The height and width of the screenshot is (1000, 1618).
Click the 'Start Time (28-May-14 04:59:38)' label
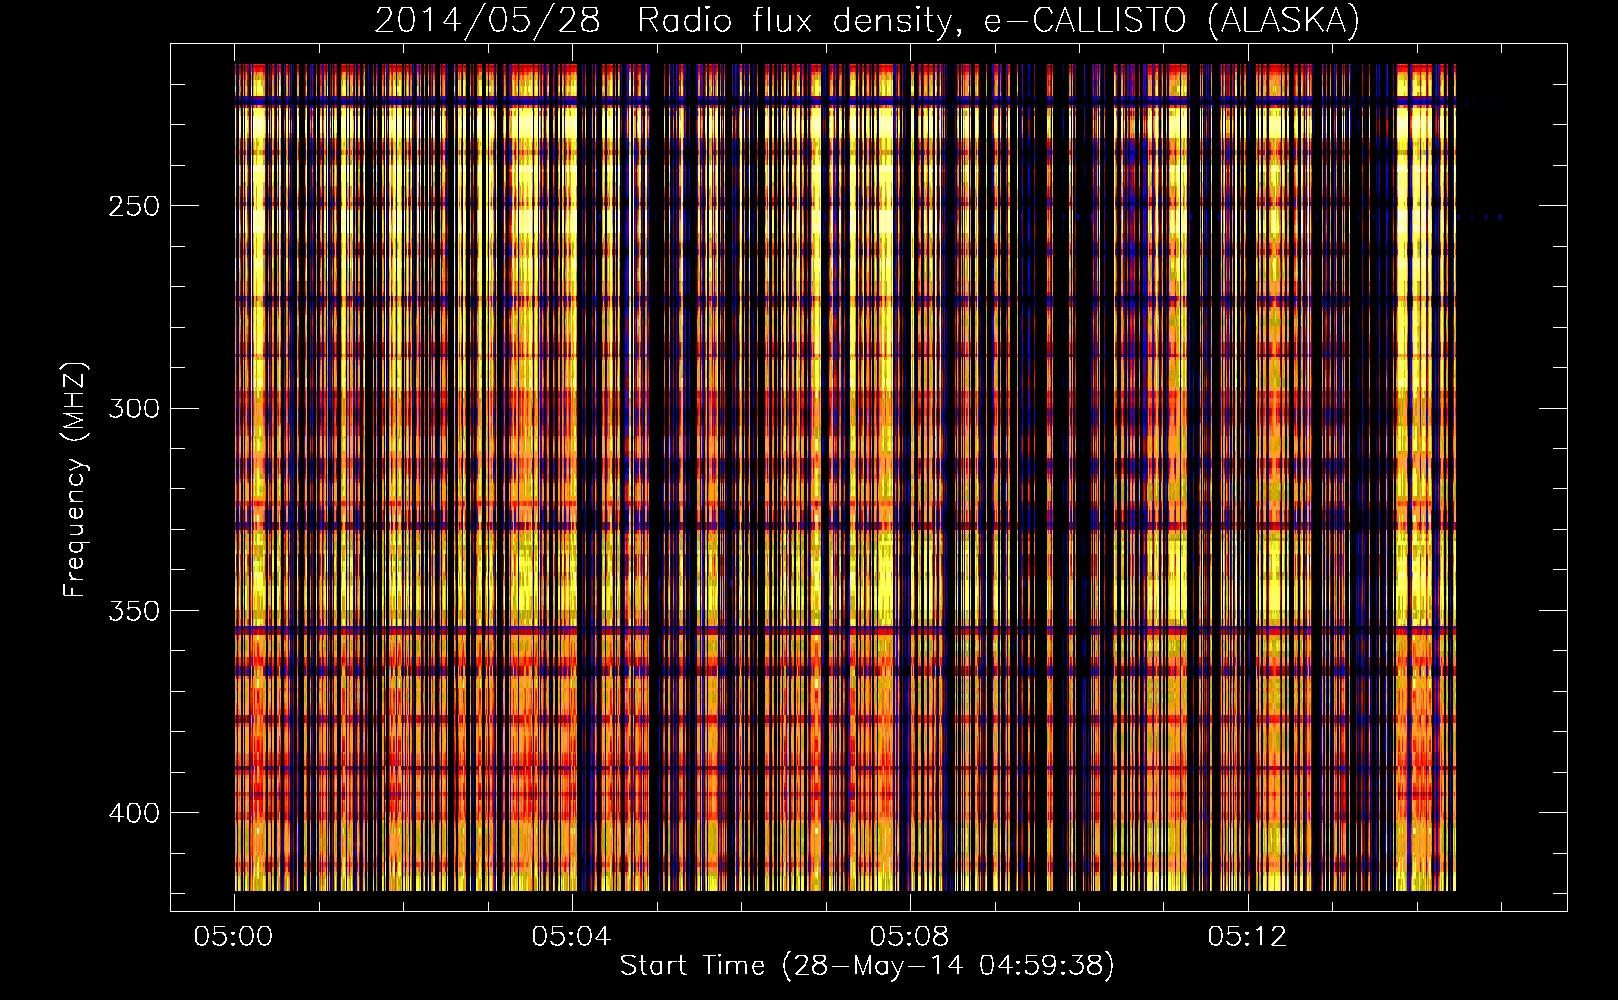867,966
